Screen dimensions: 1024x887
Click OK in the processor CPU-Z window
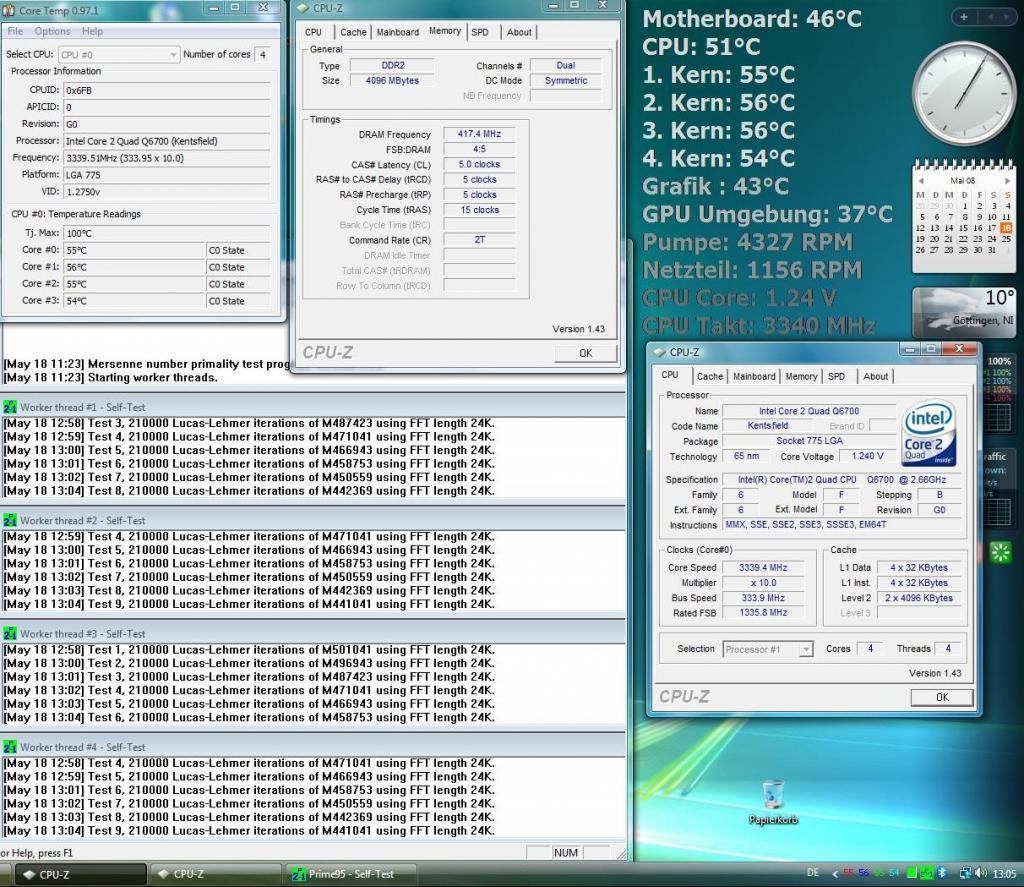(942, 697)
